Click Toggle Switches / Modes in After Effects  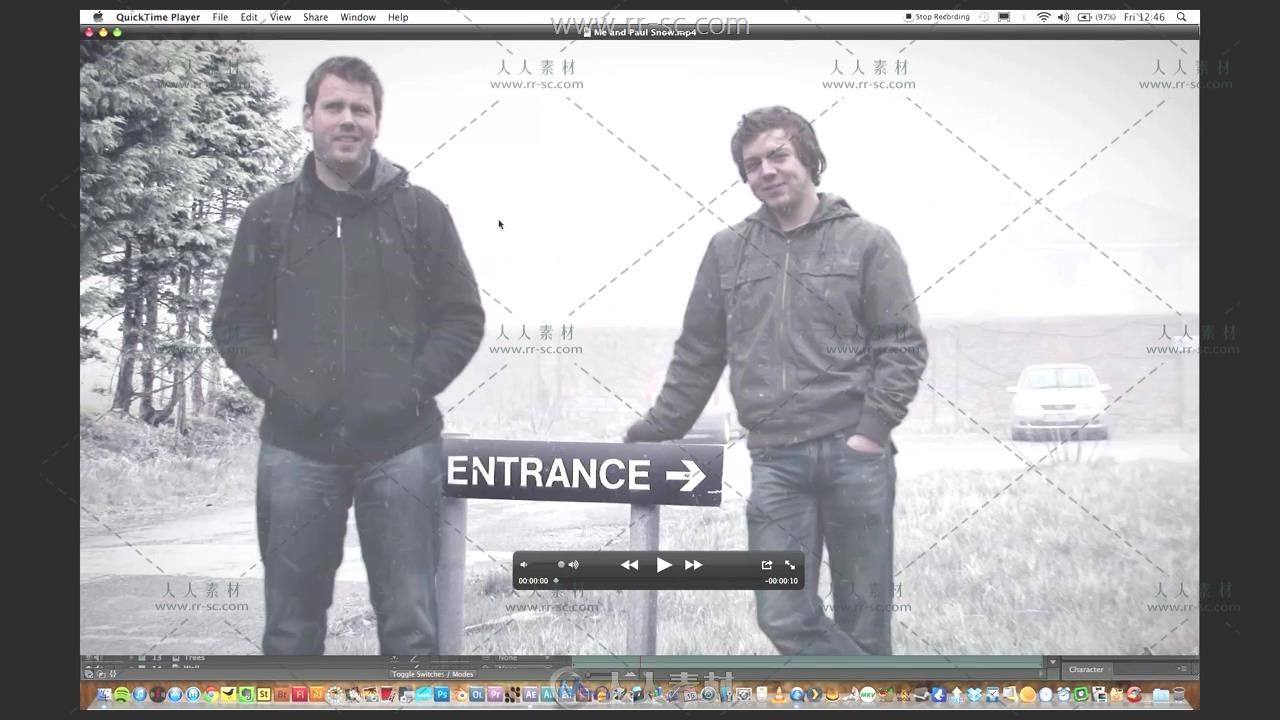[x=433, y=674]
